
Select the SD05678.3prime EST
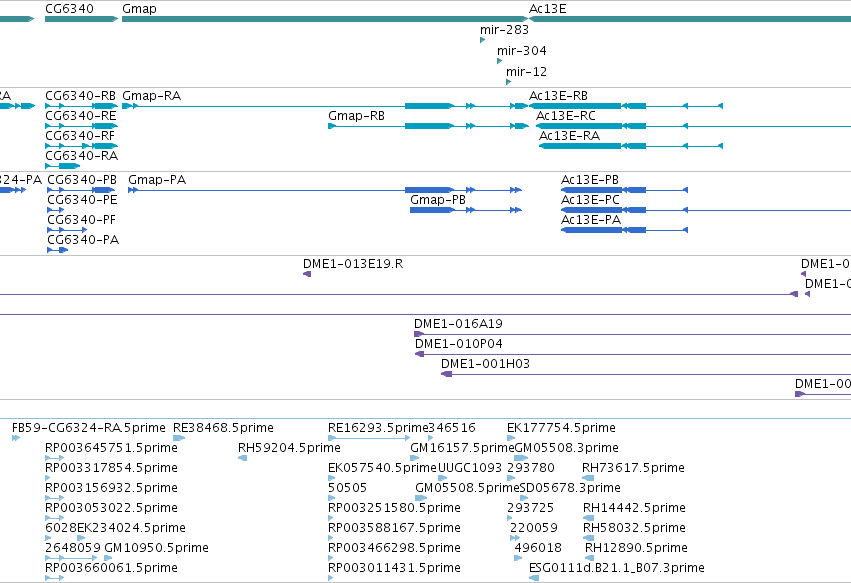point(524,498)
